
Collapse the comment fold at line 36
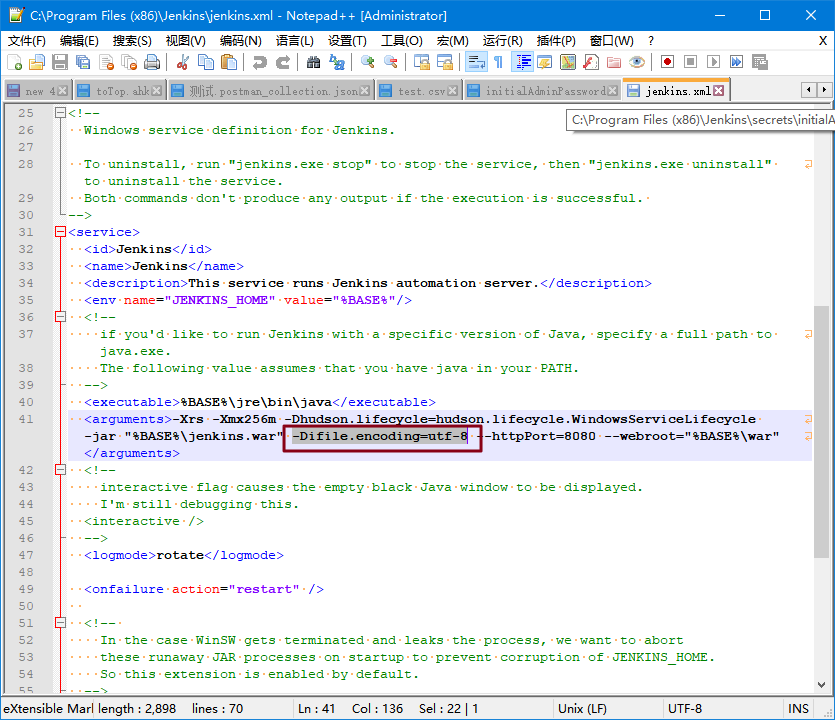click(x=60, y=317)
